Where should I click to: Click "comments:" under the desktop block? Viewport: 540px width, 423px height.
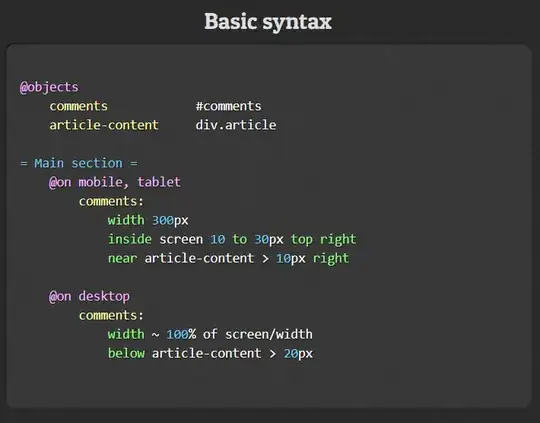click(111, 316)
